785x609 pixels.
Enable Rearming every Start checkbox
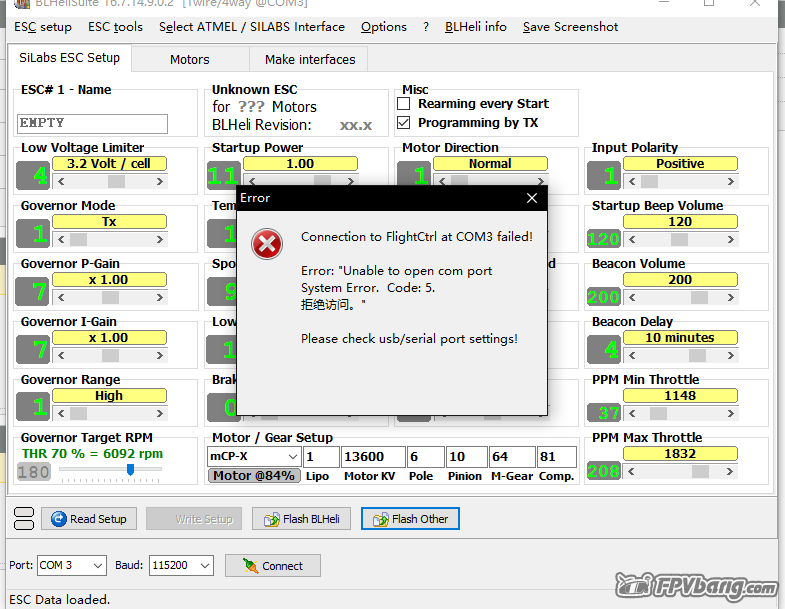coord(404,104)
